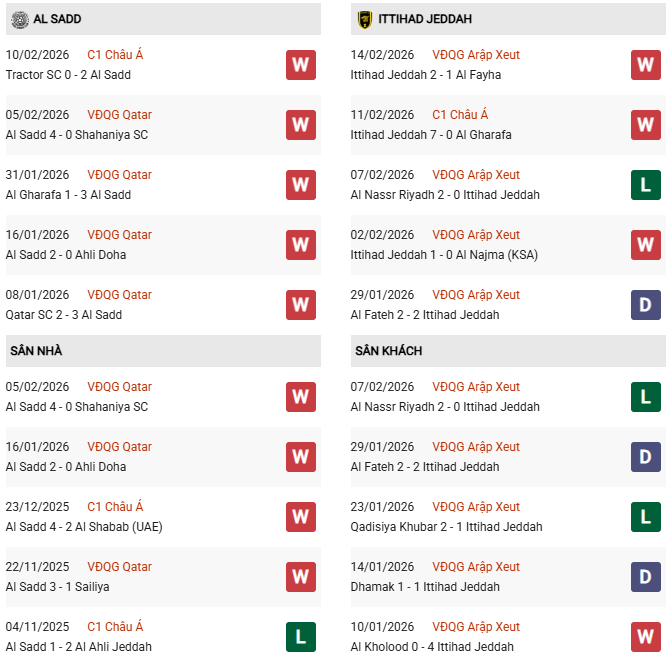This screenshot has width=666, height=660.
Task: Click the L badge for Al Nassr 07/02 form match
Action: click(645, 185)
